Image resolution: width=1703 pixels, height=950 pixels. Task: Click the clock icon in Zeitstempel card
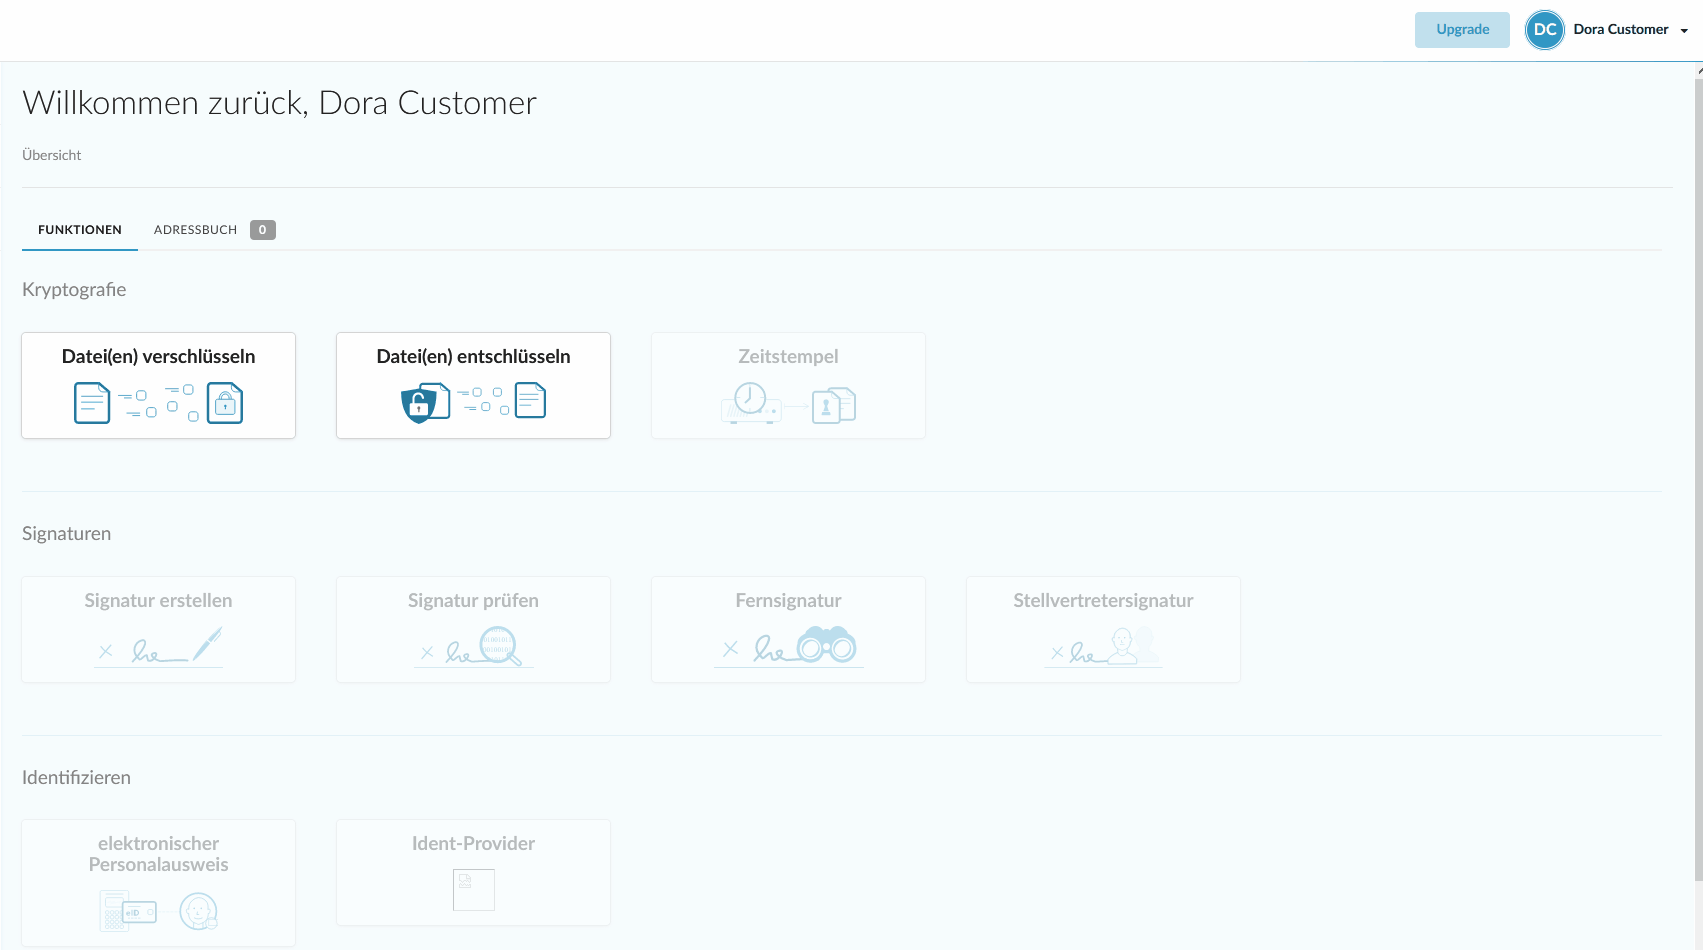(750, 398)
